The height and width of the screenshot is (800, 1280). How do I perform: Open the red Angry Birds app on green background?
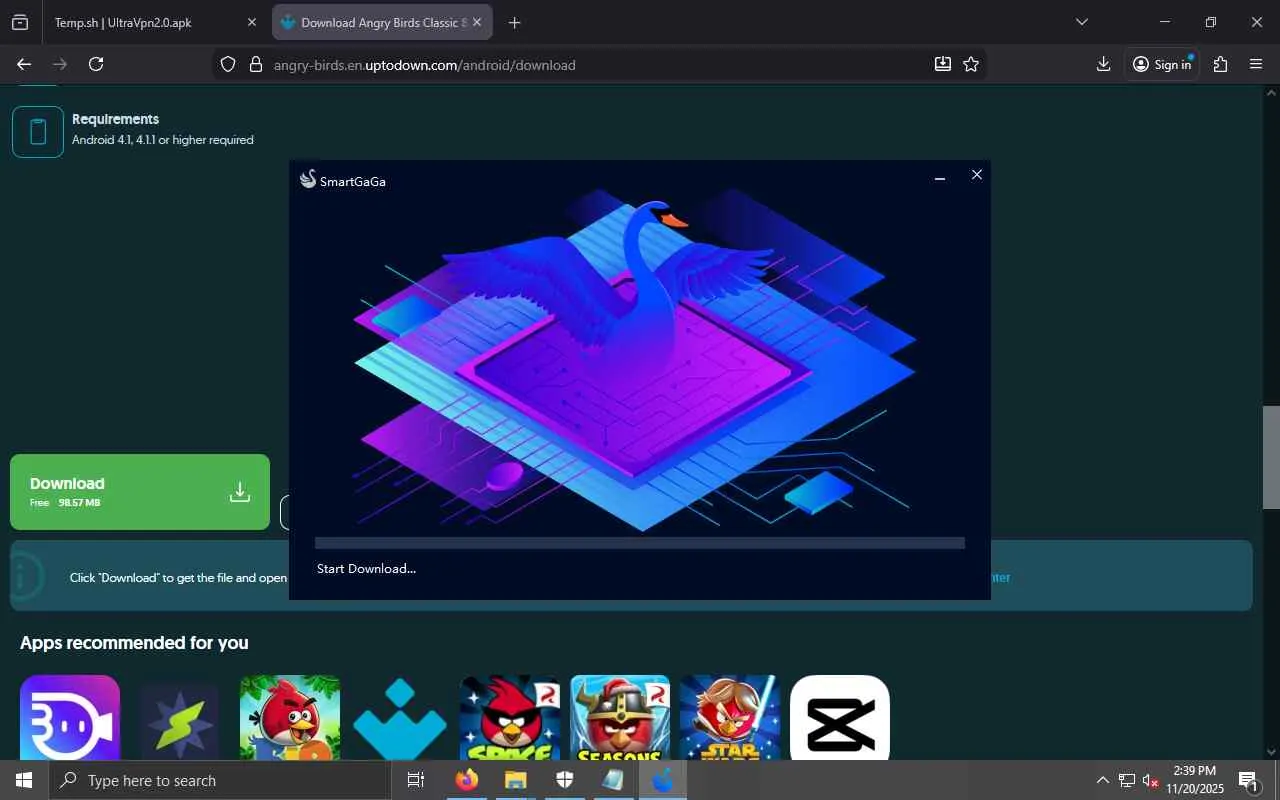point(290,717)
